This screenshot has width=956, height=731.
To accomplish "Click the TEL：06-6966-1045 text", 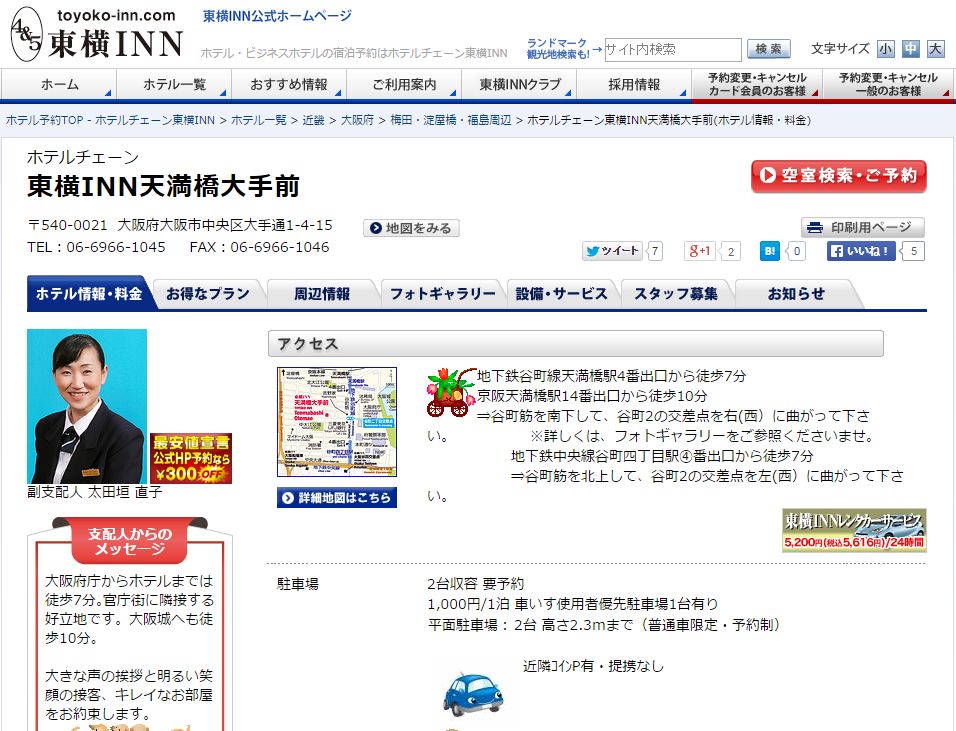I will [96, 247].
